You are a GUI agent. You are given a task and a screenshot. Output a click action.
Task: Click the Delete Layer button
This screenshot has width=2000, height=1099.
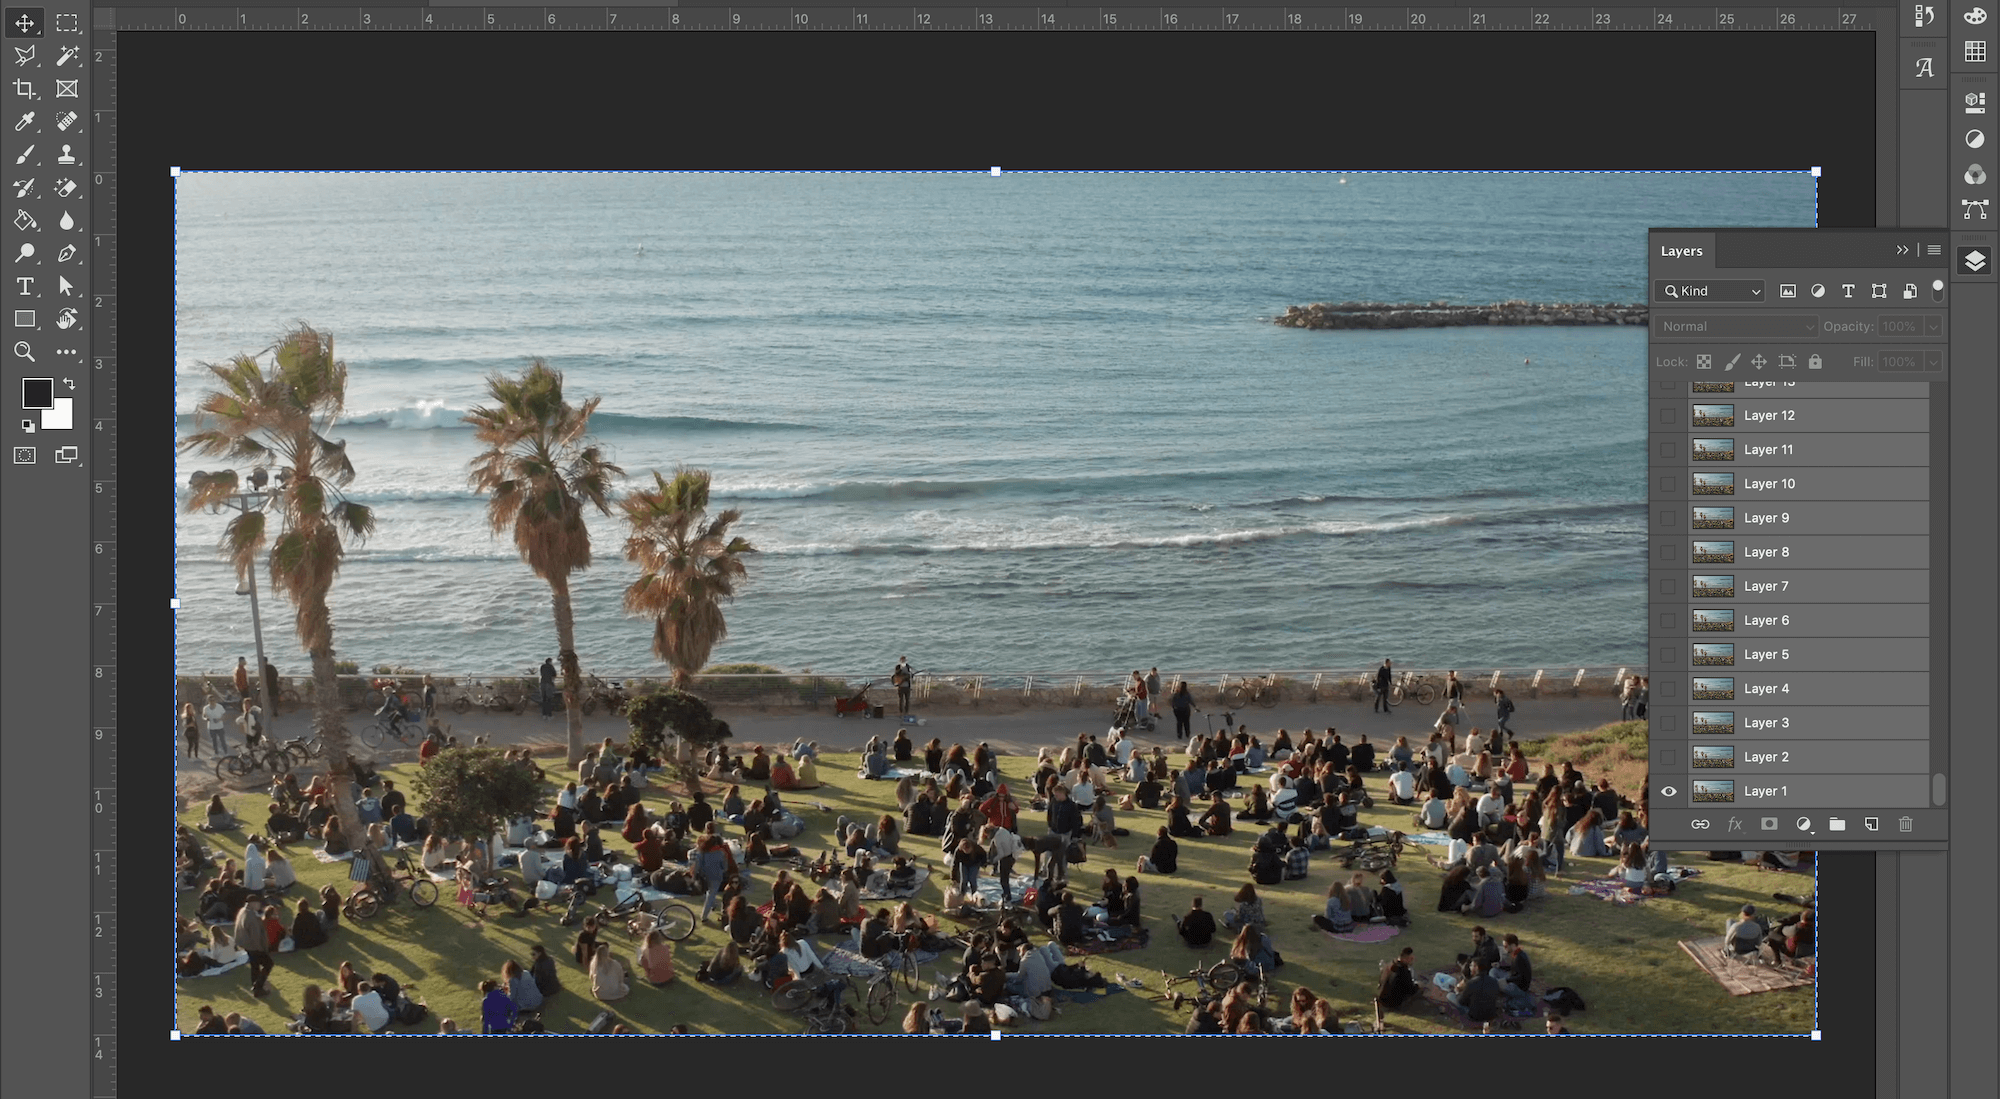point(1905,824)
